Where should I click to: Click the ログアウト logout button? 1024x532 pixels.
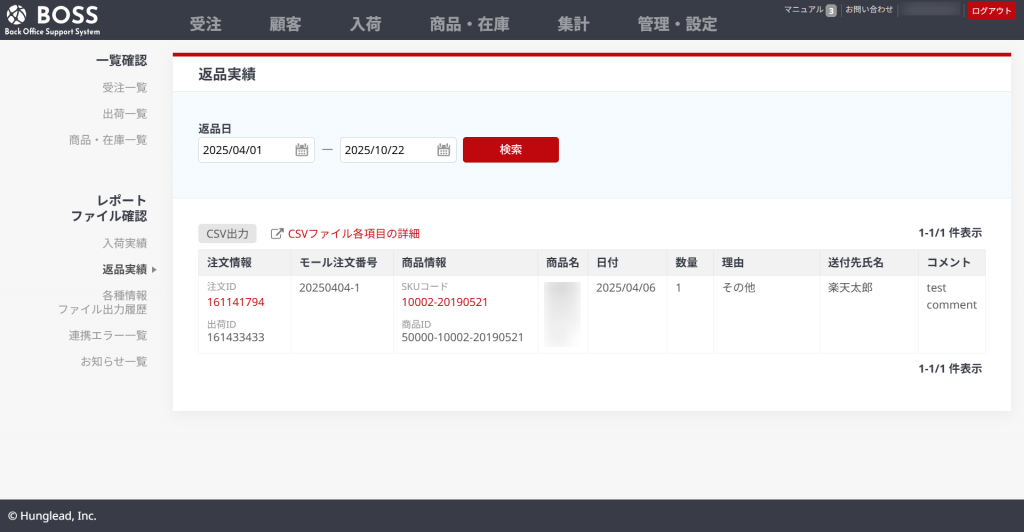tap(991, 11)
